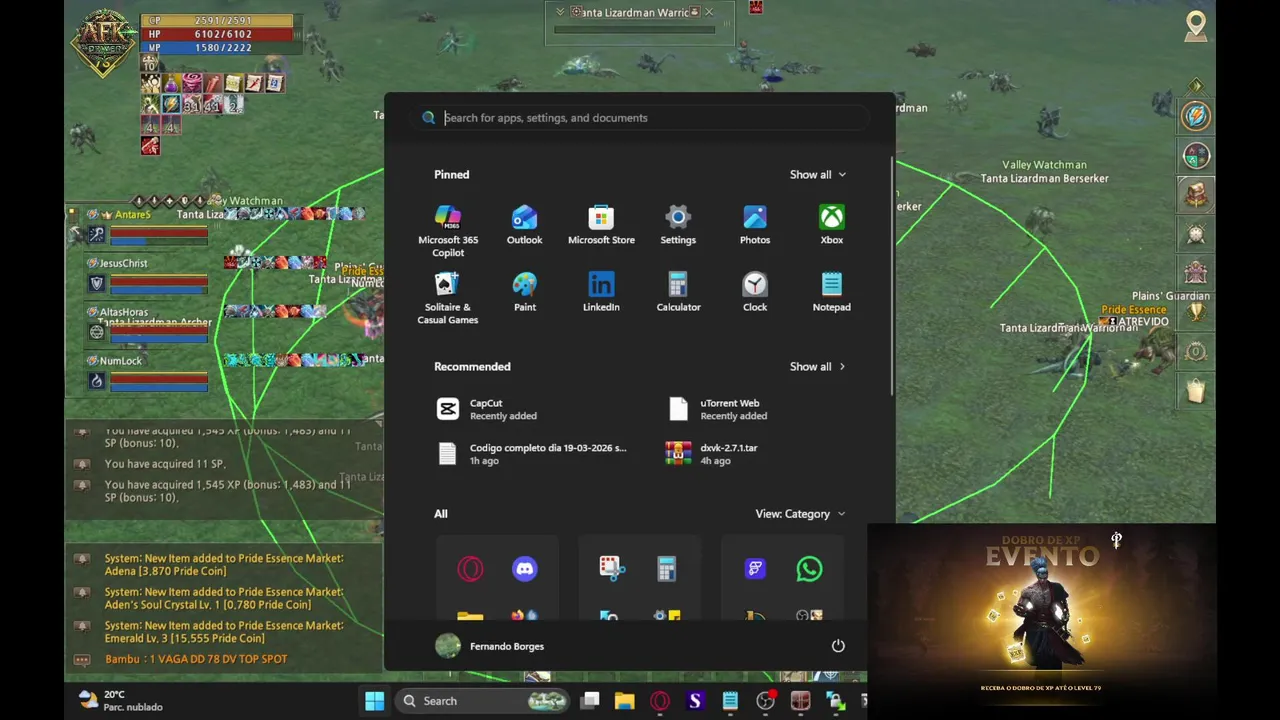
Task: Click the player CP bar 2591/2591
Action: click(x=219, y=20)
